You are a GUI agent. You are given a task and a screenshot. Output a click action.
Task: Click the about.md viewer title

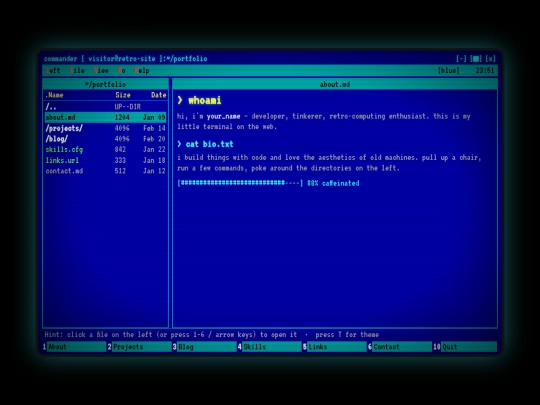[335, 84]
